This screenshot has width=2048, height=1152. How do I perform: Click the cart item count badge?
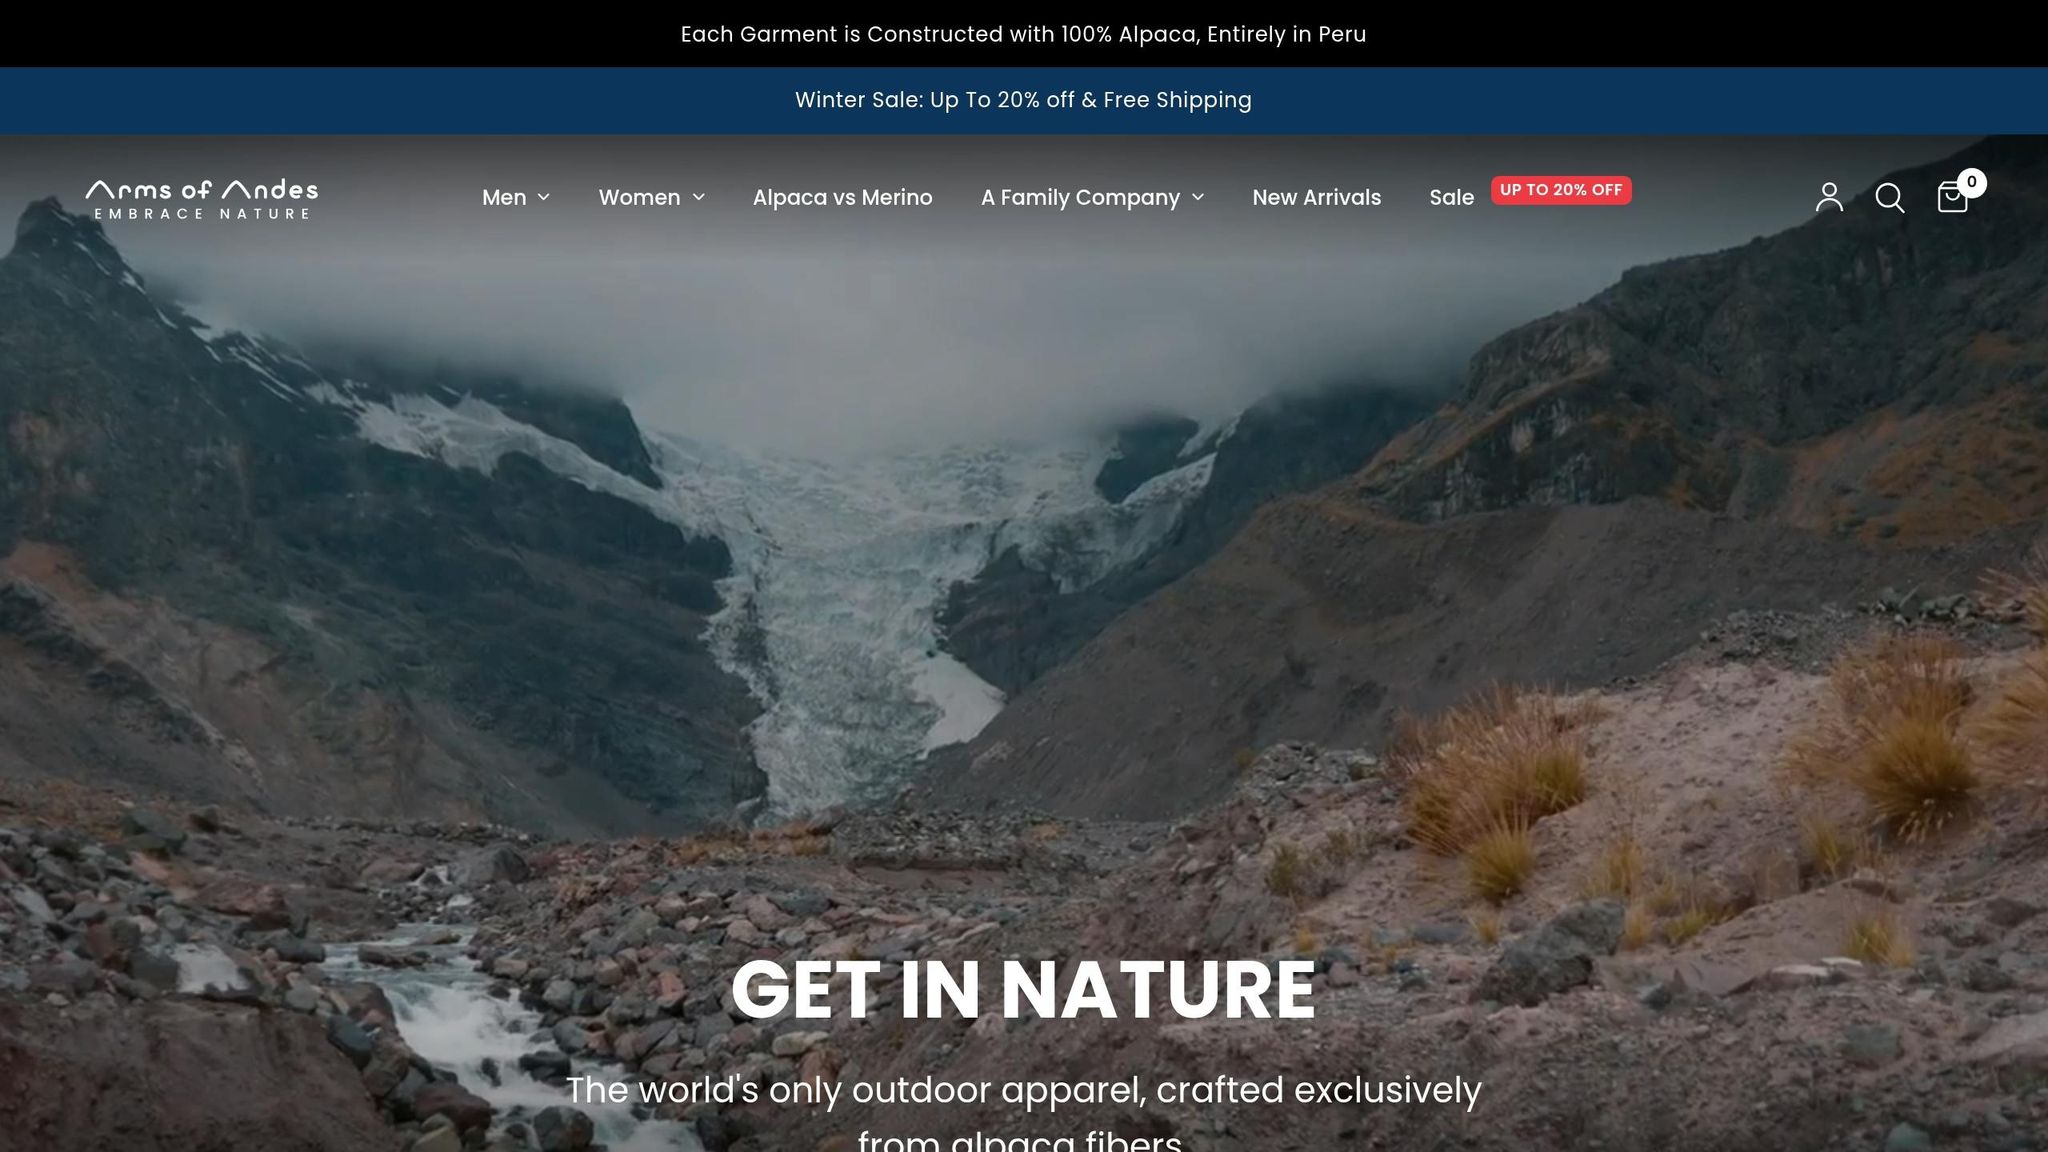(1971, 182)
